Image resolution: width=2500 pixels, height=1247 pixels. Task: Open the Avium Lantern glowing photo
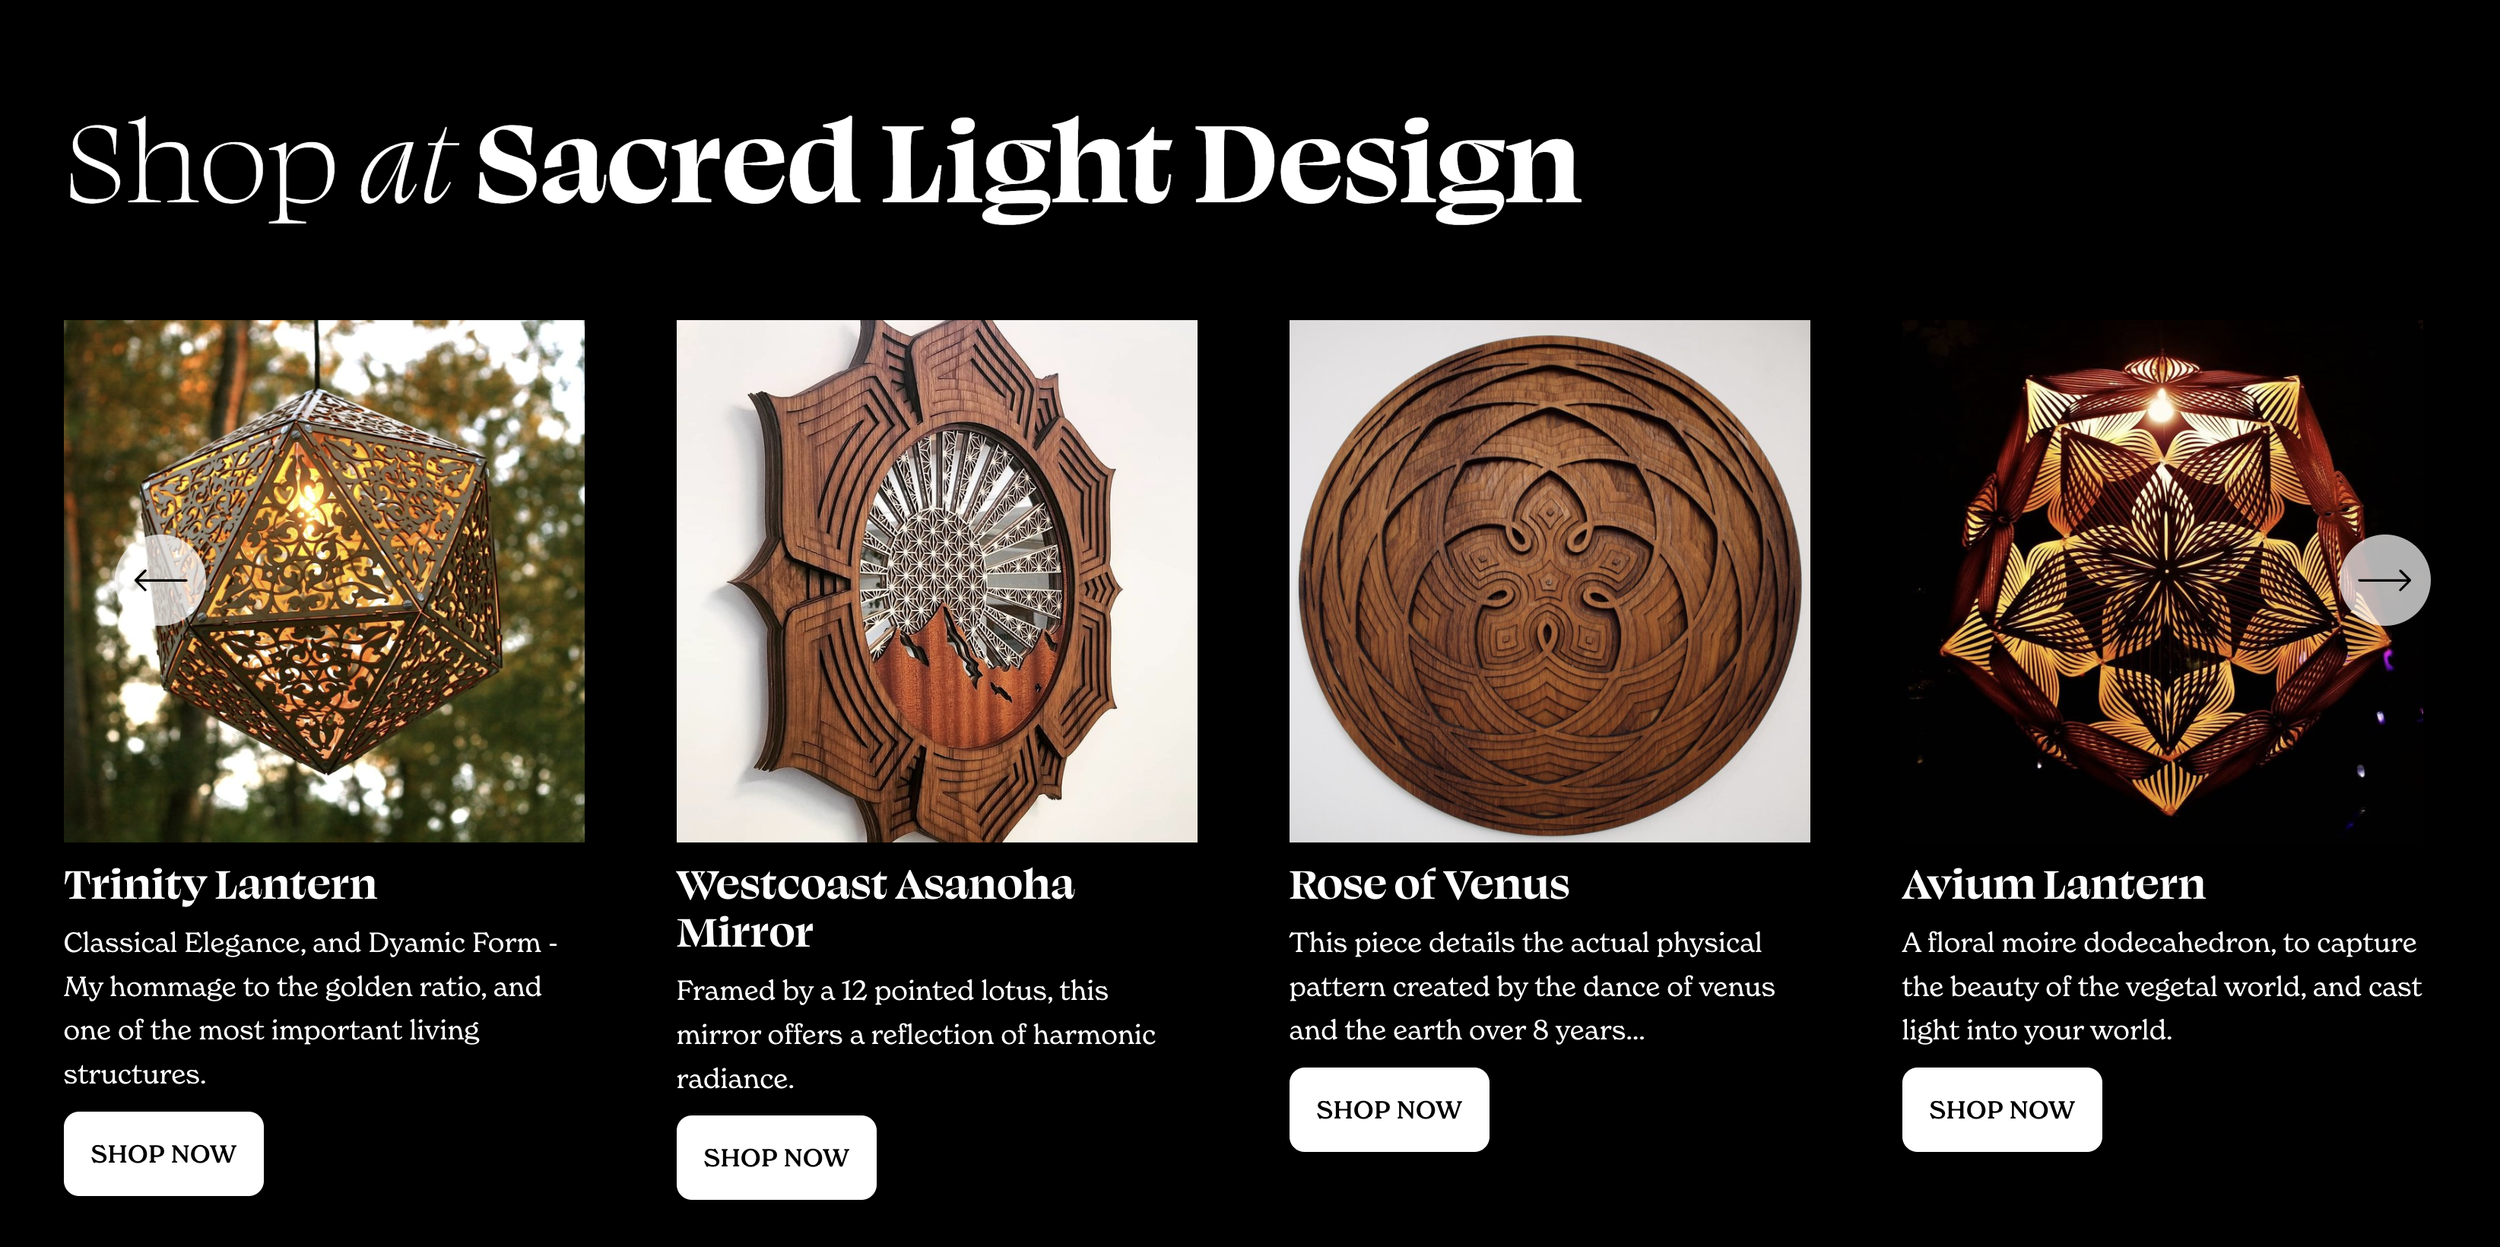[2162, 581]
